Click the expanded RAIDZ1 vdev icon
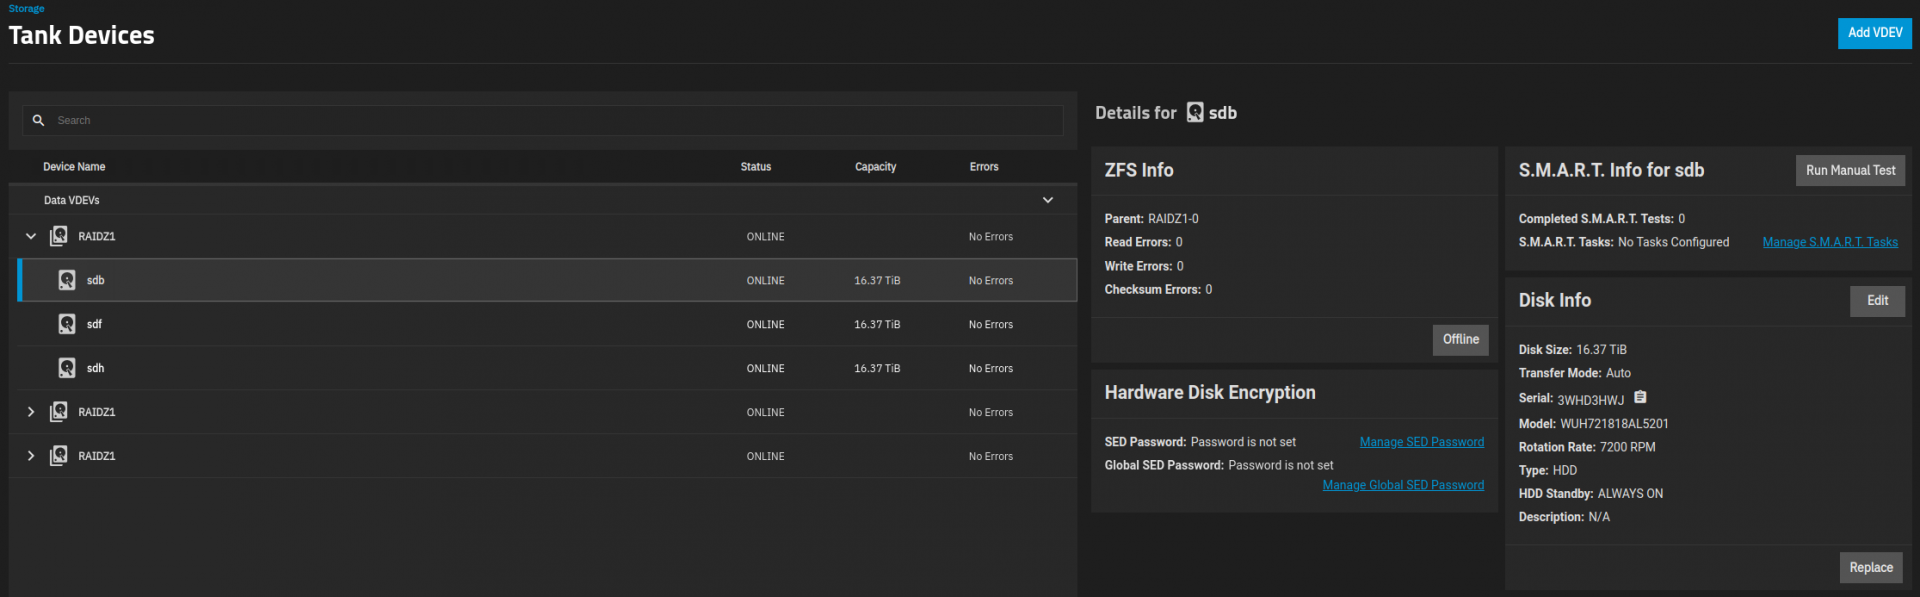 tap(59, 236)
